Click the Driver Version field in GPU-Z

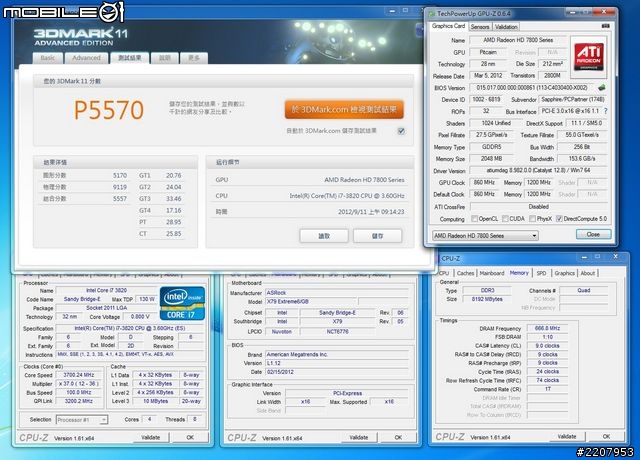point(538,170)
